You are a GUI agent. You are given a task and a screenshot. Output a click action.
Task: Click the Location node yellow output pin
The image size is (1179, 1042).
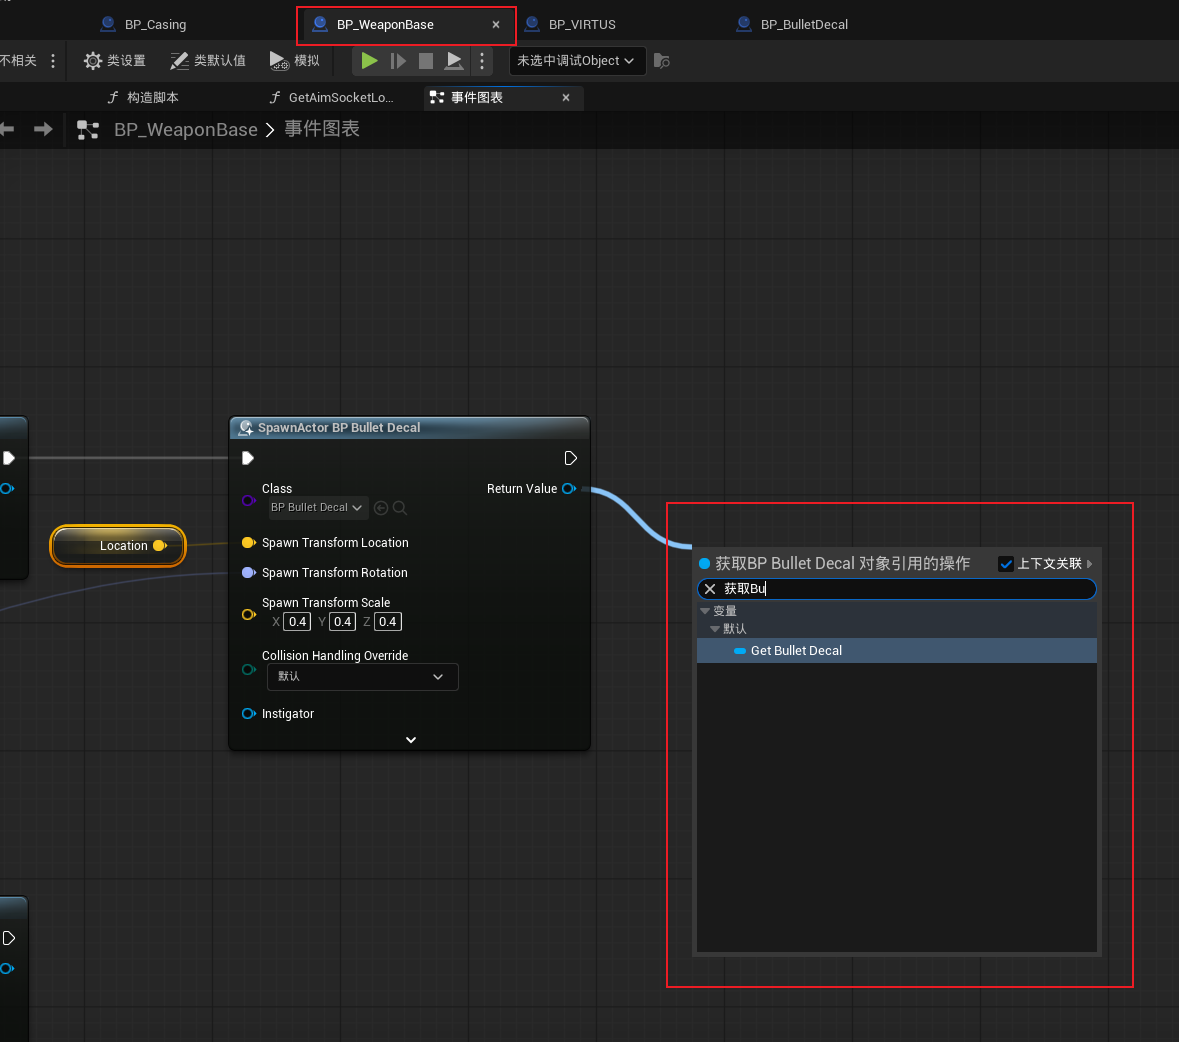tap(159, 546)
